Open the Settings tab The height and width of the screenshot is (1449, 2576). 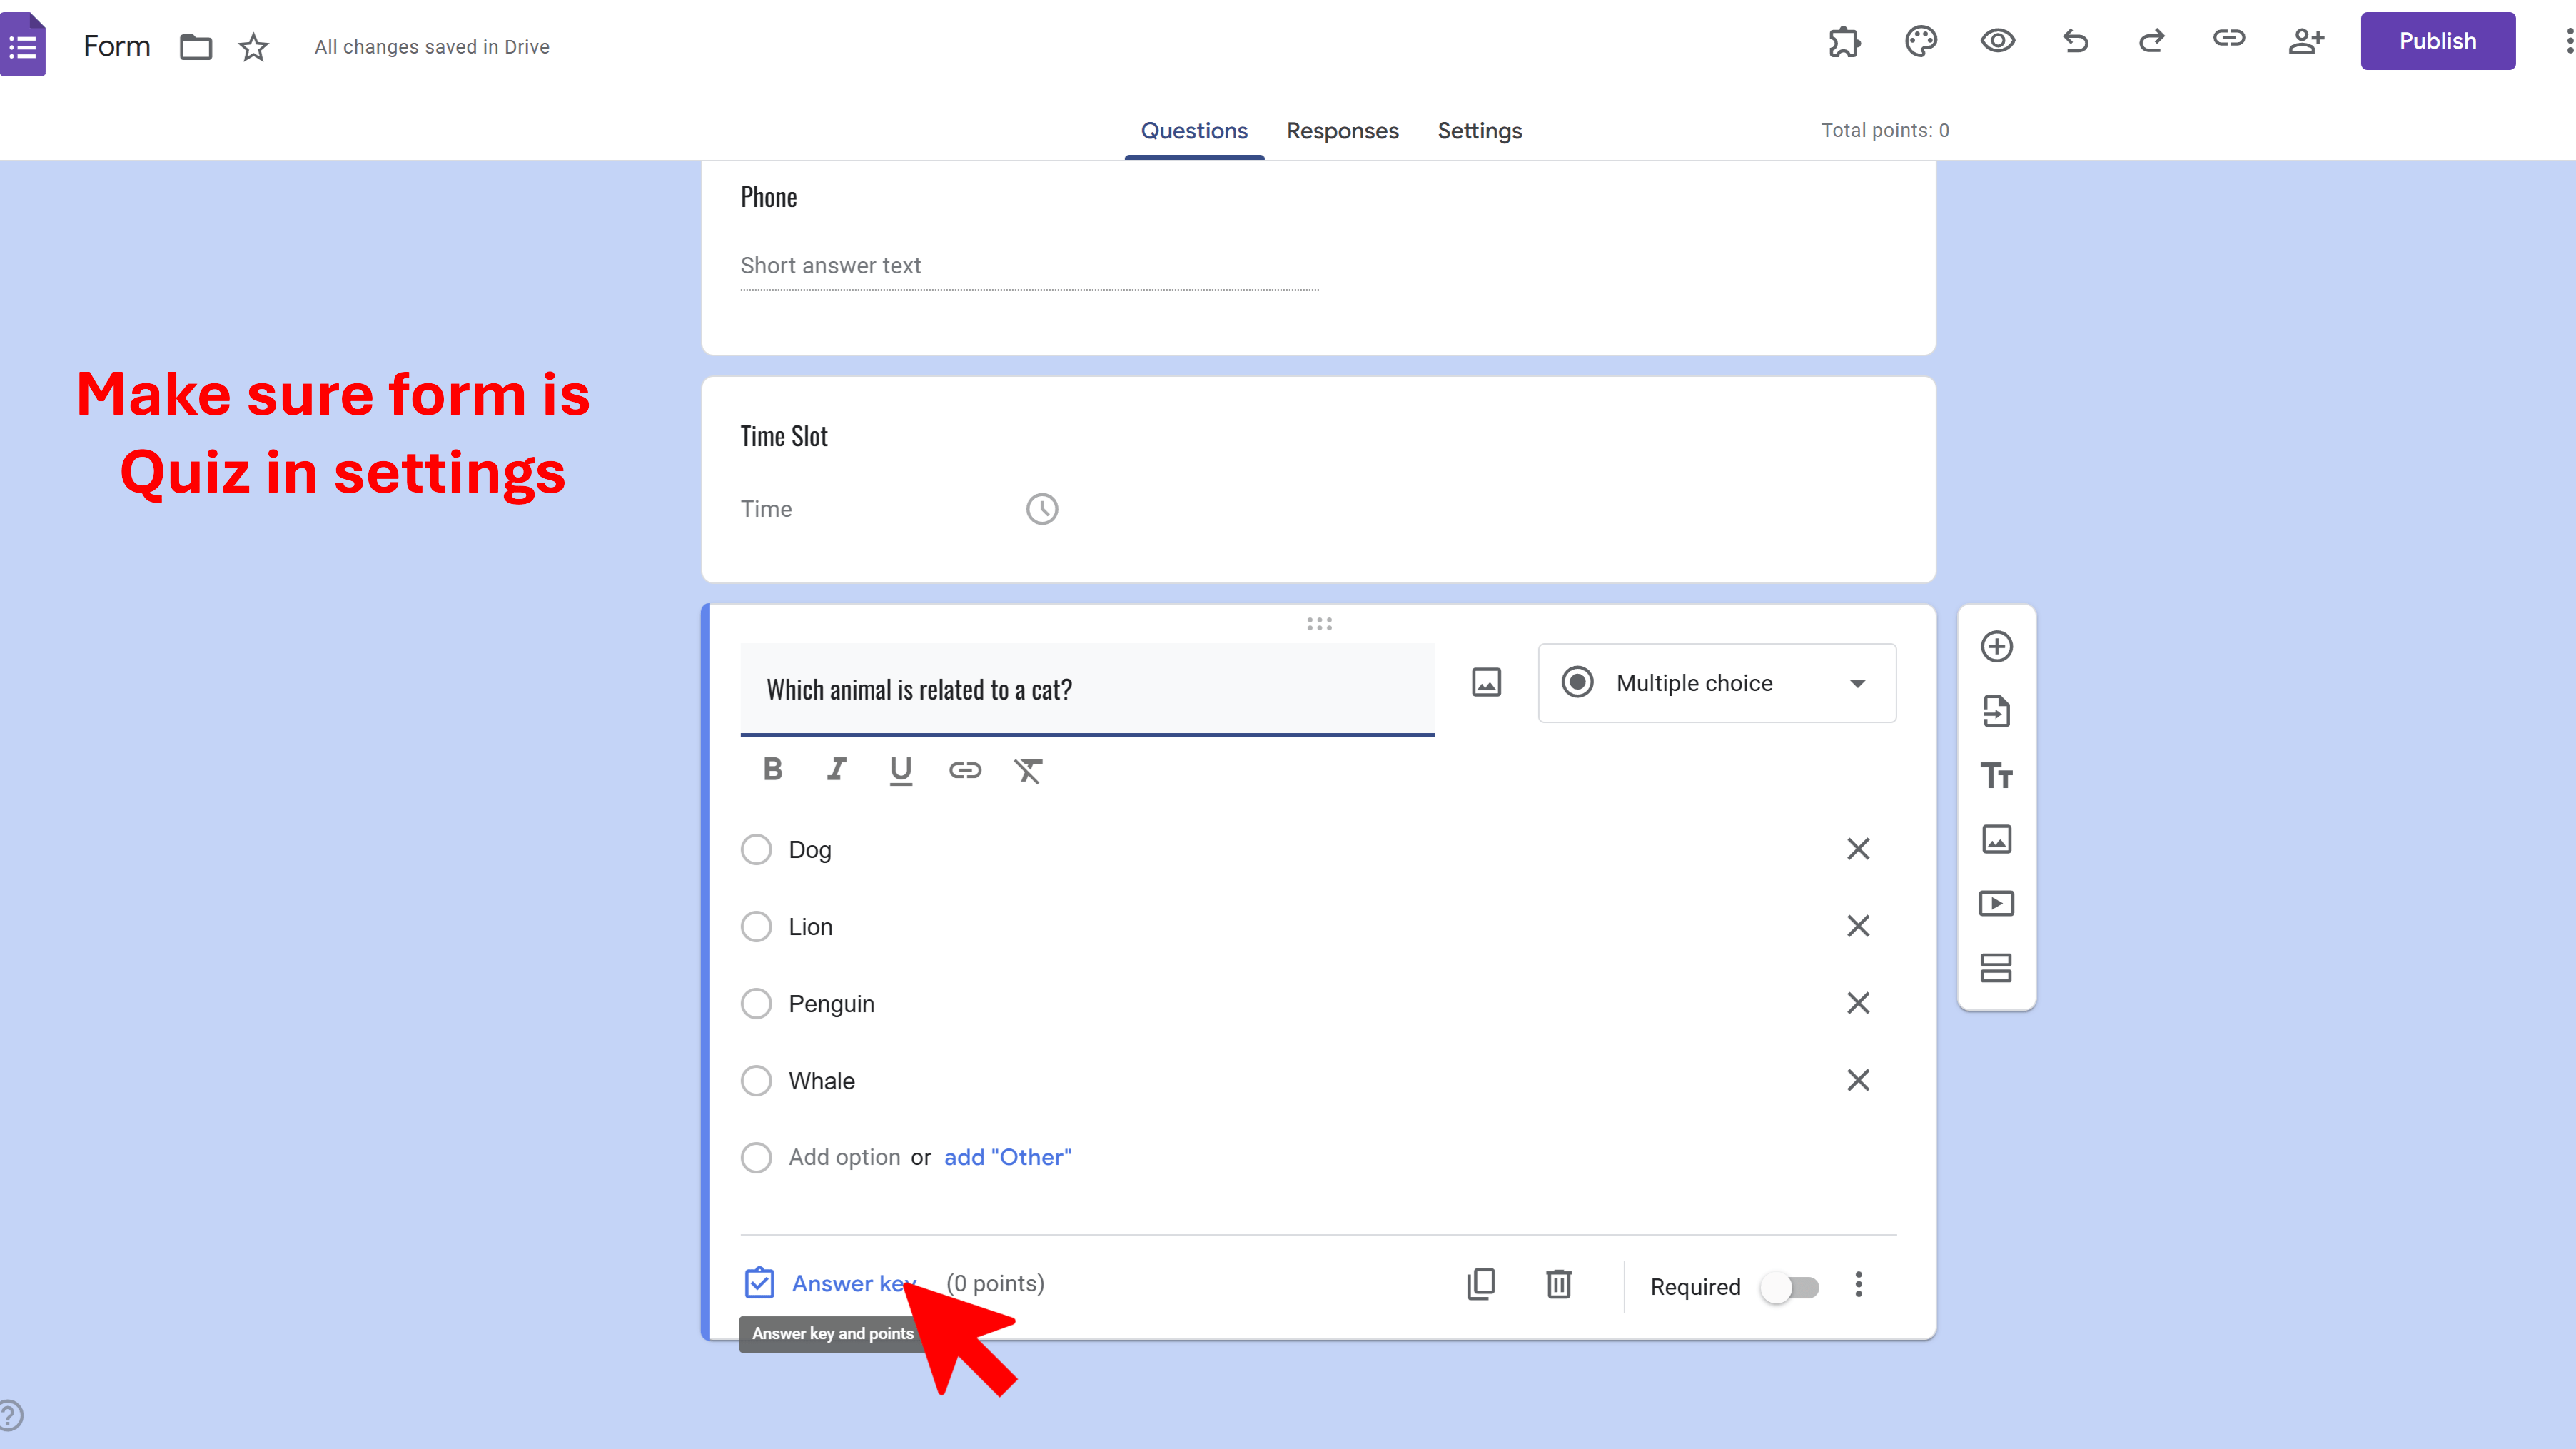(1479, 131)
